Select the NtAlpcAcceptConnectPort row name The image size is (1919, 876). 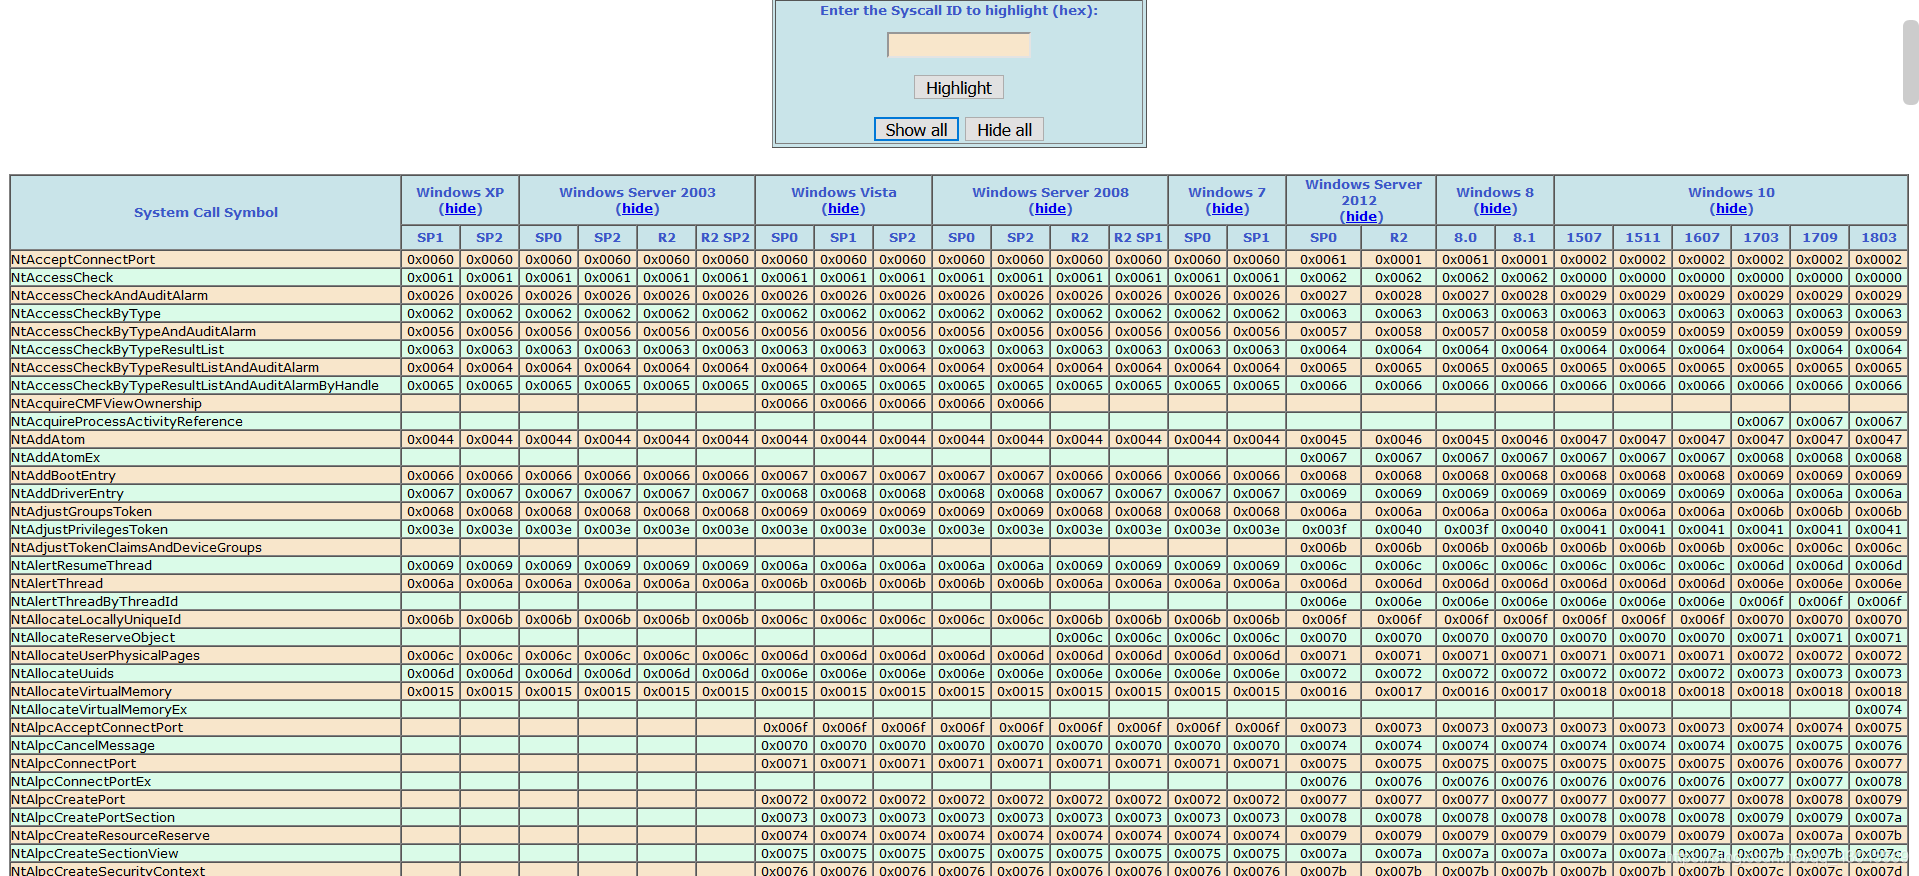point(97,728)
